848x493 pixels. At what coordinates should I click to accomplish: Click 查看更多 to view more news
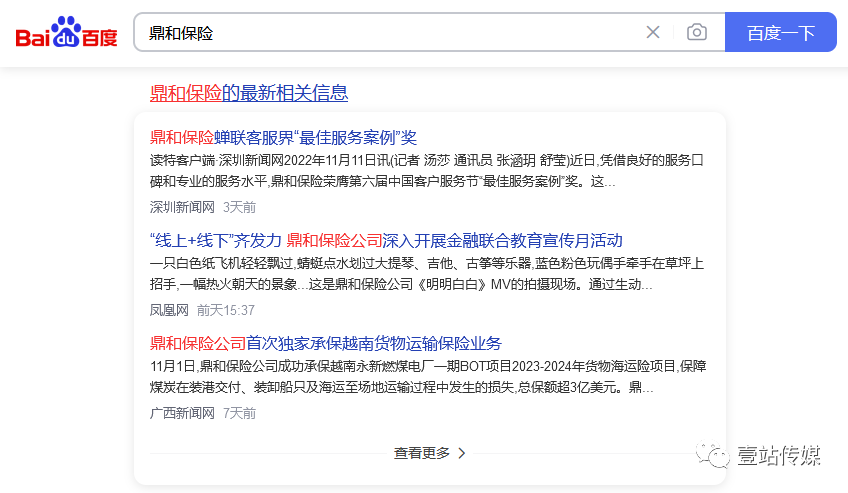[x=429, y=453]
